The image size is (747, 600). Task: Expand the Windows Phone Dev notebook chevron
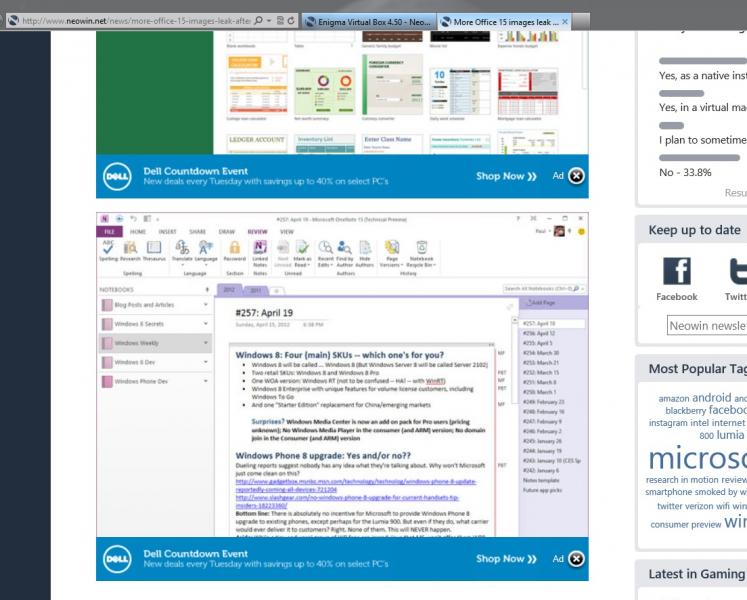206,381
